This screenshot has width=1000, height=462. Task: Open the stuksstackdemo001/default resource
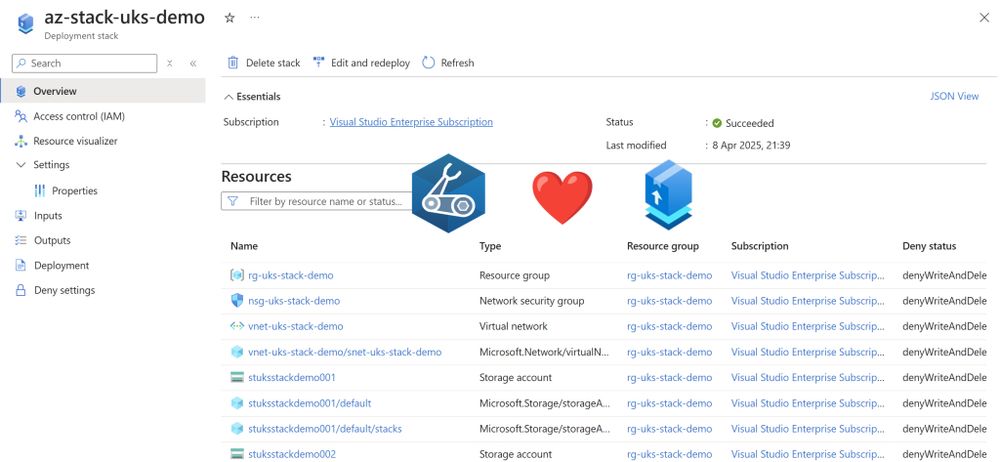point(309,403)
